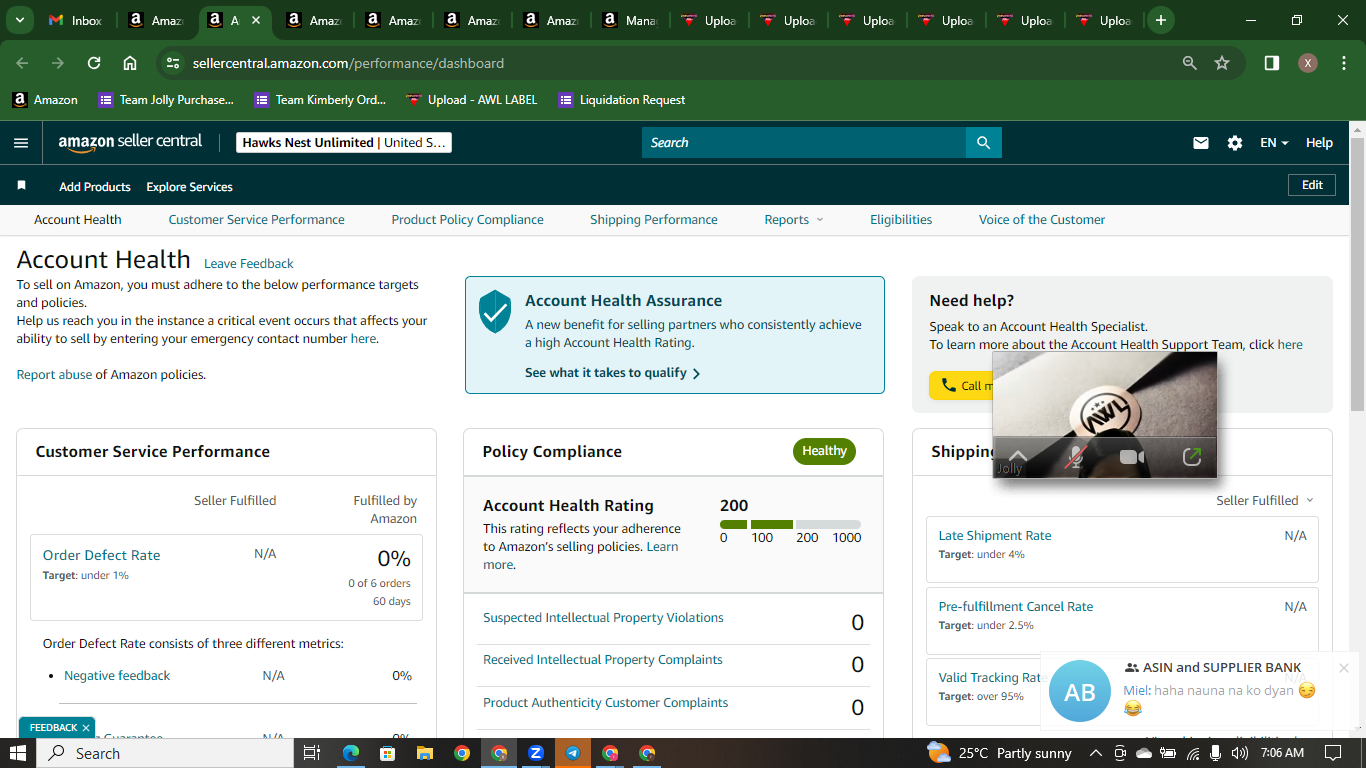Click Explore Services in the favorites bar
The image size is (1366, 768).
pyautogui.click(x=189, y=187)
